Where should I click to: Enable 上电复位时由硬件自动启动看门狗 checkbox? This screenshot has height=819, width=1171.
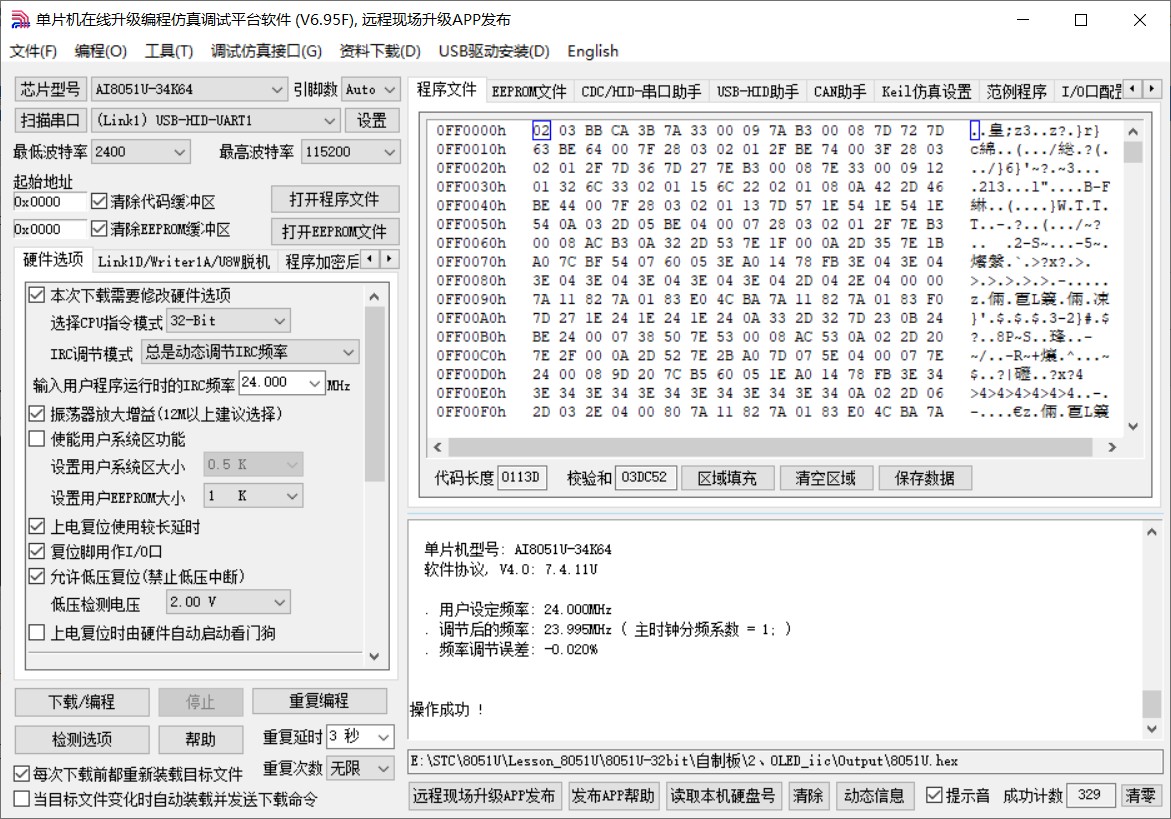[x=37, y=633]
